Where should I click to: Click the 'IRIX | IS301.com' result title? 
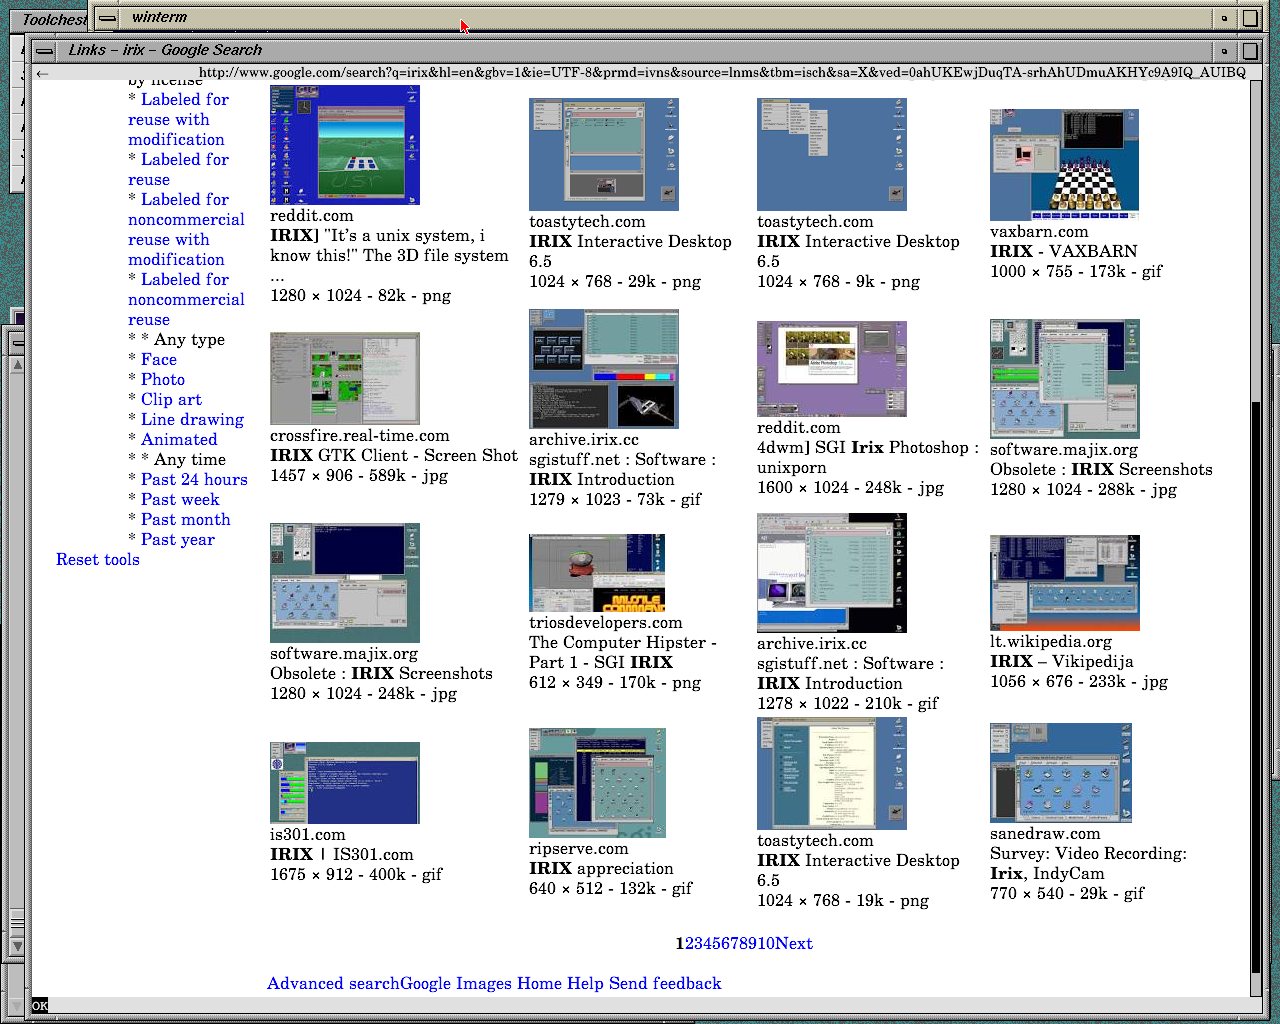pos(341,855)
